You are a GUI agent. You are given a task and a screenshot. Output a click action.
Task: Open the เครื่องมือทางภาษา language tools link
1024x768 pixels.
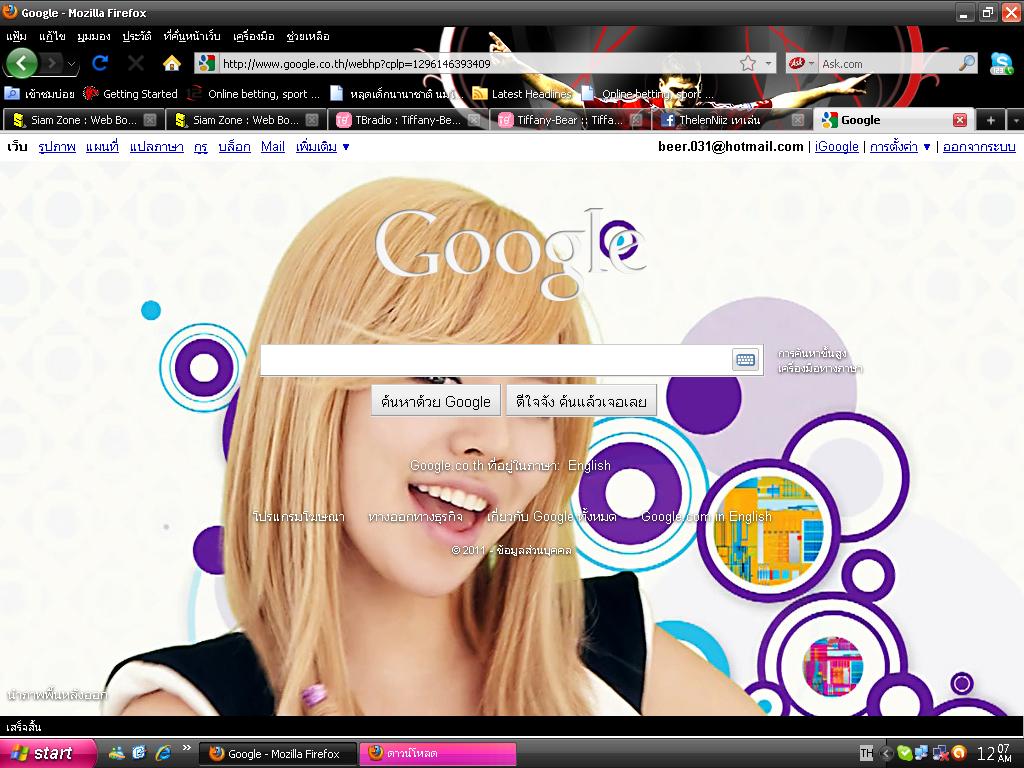click(820, 369)
